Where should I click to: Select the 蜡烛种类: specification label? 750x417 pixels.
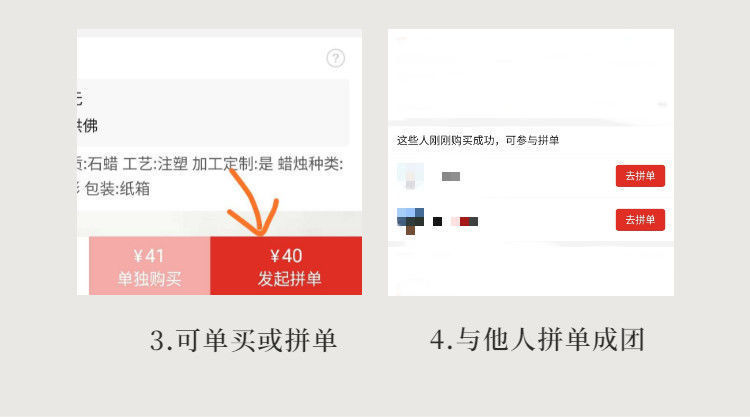pyautogui.click(x=310, y=164)
